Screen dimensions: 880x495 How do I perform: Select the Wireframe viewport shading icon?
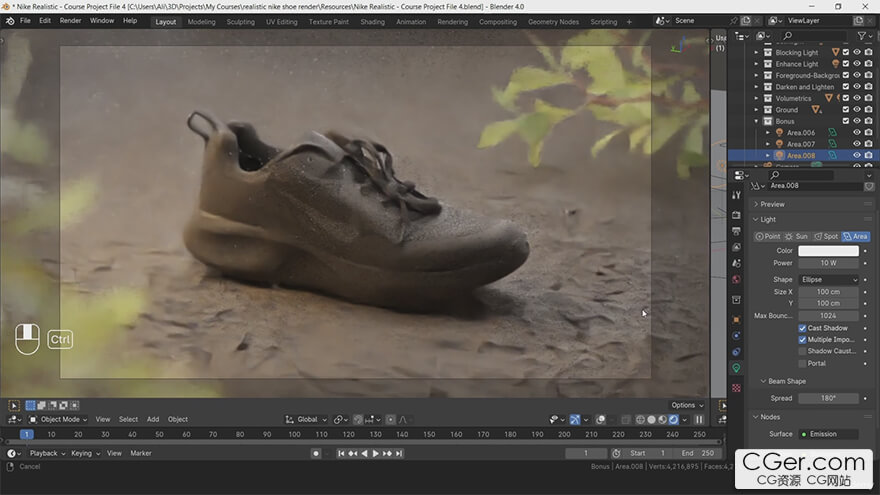[x=640, y=419]
